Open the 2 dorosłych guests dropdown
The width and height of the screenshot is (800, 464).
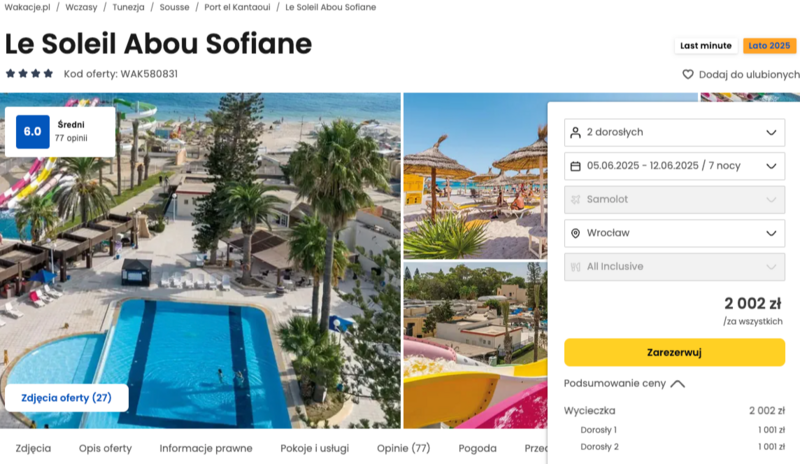pos(674,133)
